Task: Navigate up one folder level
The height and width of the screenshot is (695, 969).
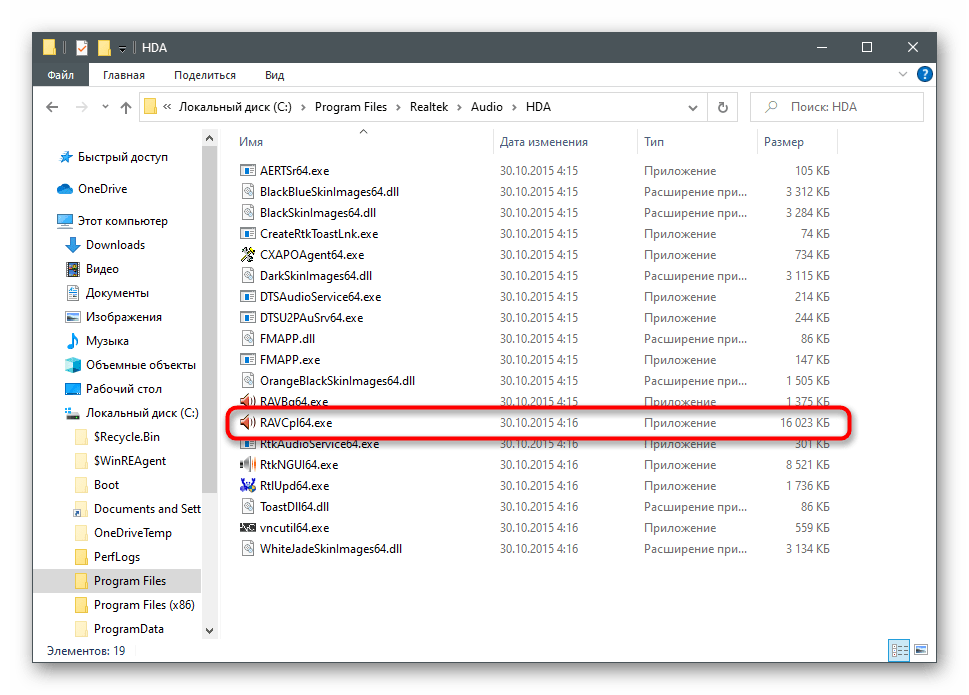Action: click(126, 107)
